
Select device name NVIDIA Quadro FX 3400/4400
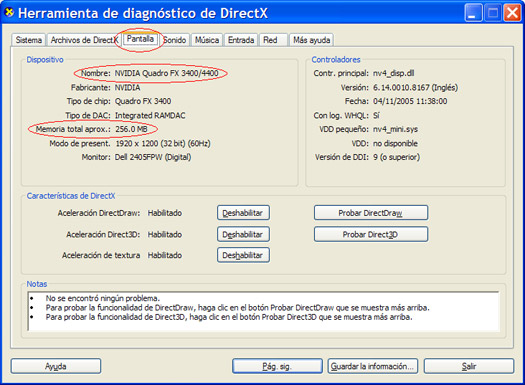coord(166,73)
